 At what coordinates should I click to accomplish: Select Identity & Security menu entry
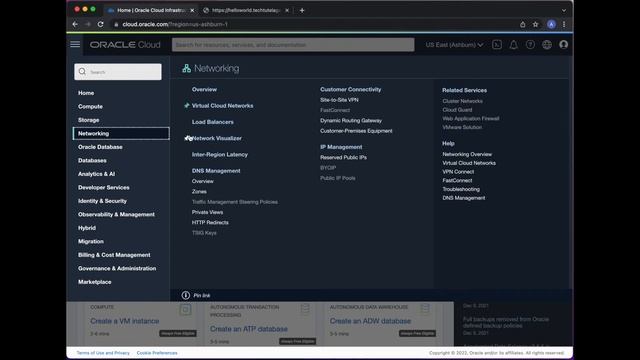tap(102, 201)
